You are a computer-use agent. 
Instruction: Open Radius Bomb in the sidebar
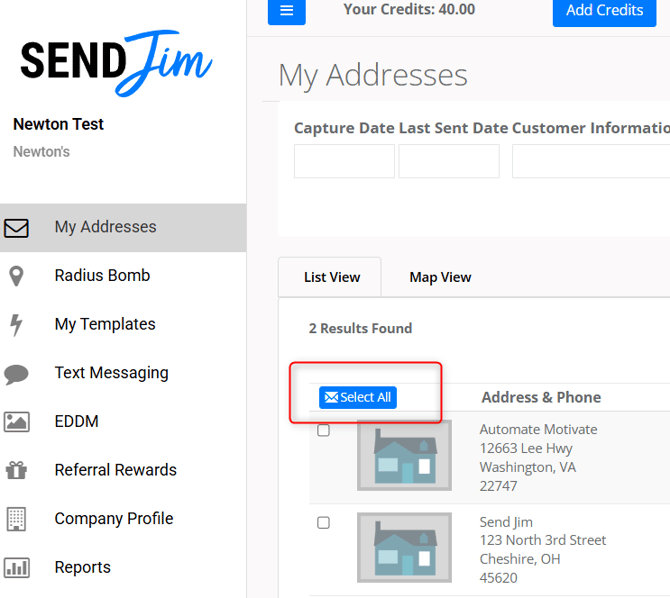[x=123, y=276]
